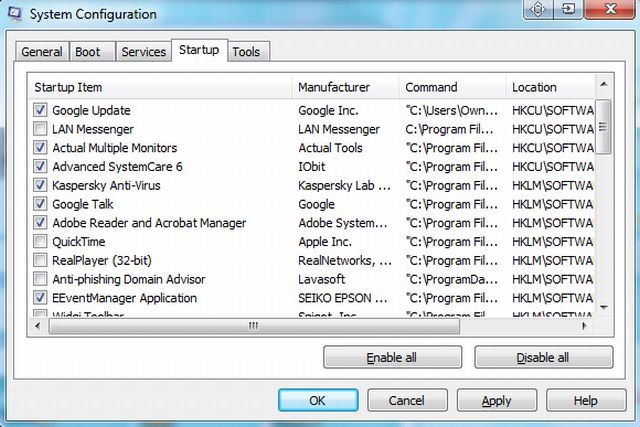Enable the LAN Messenger startup item
This screenshot has width=640, height=427.
pos(40,129)
